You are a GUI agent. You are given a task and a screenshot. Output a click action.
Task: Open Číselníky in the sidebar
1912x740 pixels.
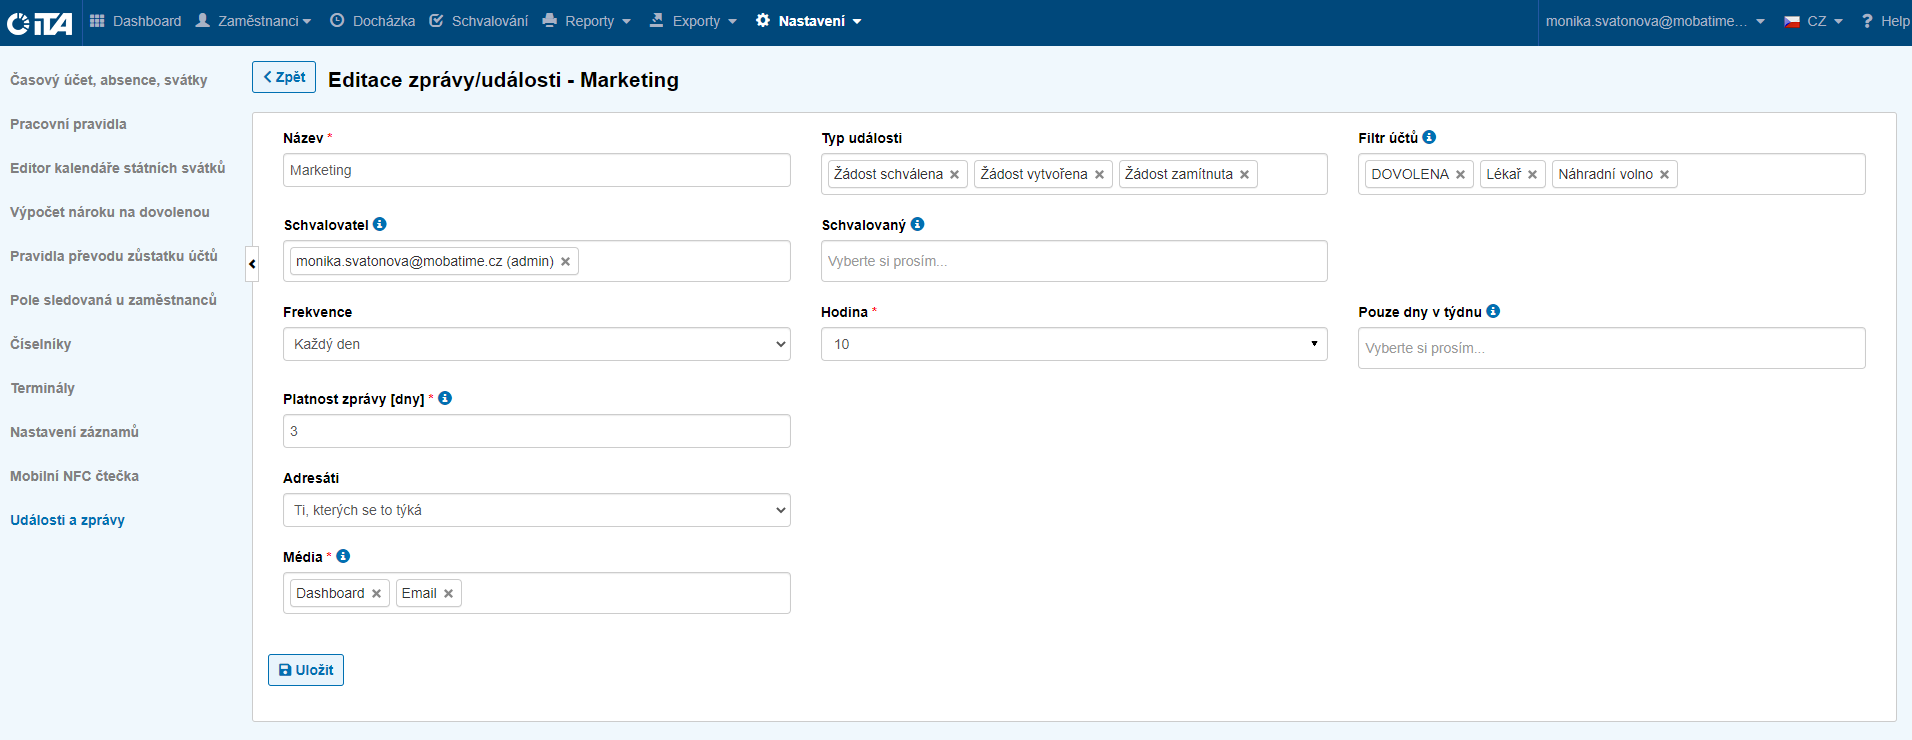[41, 344]
